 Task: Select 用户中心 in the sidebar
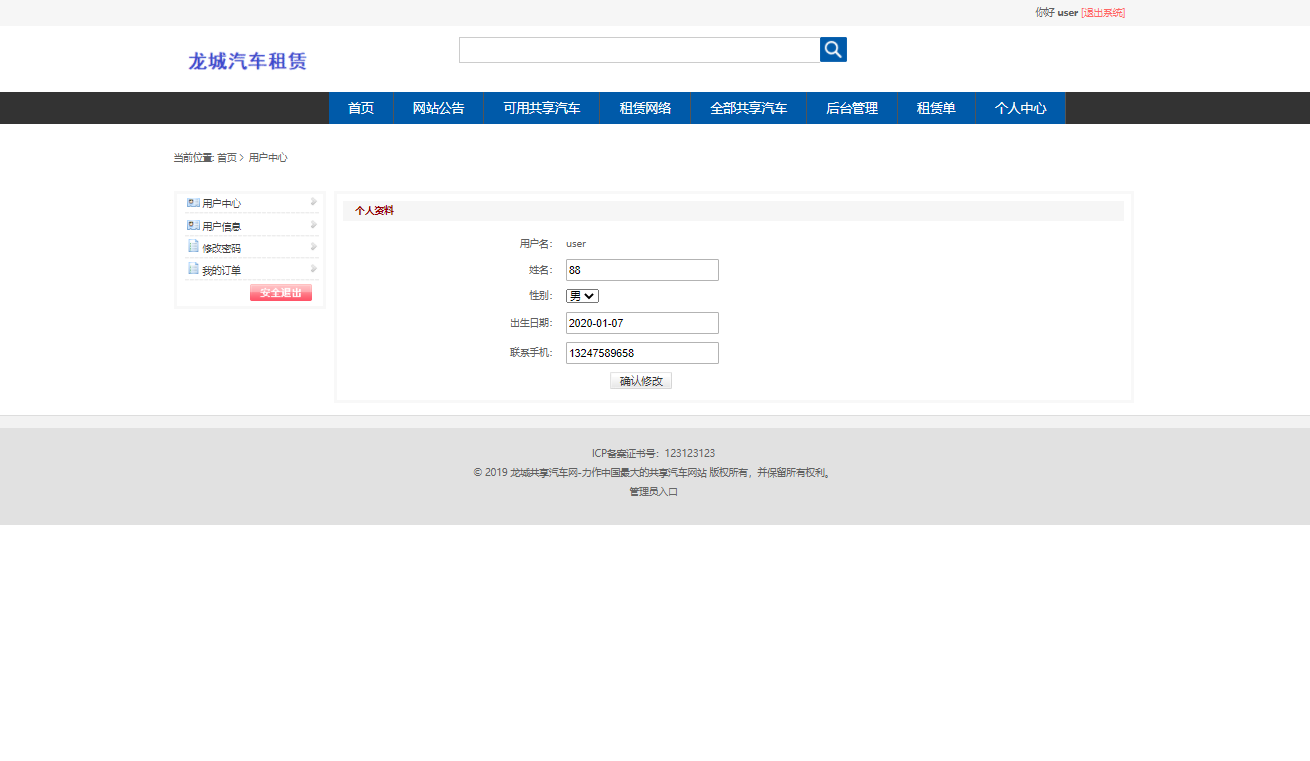221,203
